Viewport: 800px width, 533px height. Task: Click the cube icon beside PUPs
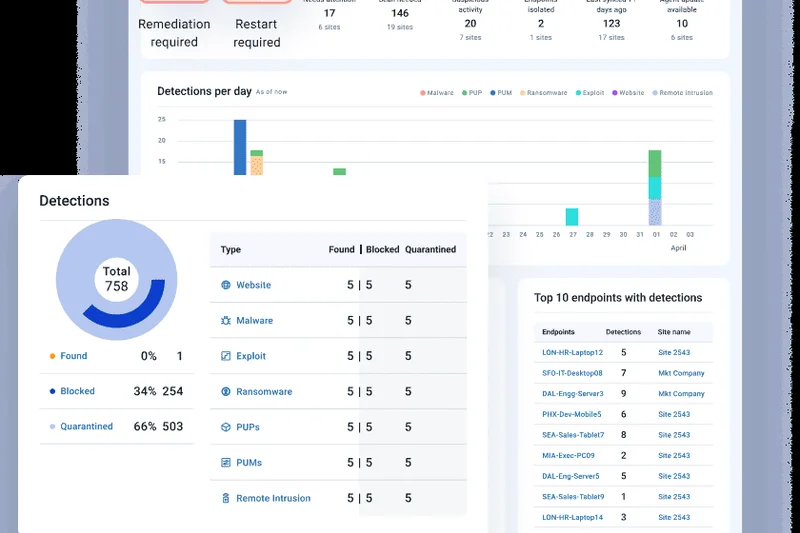point(226,427)
